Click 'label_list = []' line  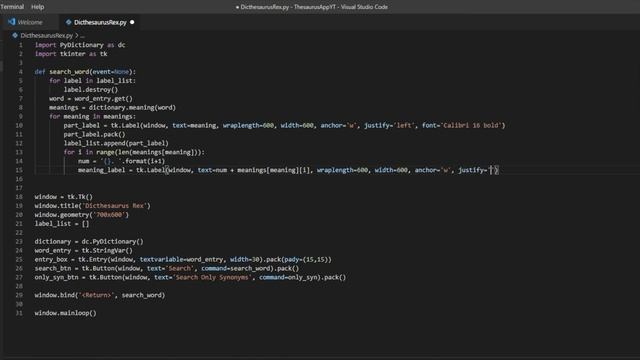62,224
